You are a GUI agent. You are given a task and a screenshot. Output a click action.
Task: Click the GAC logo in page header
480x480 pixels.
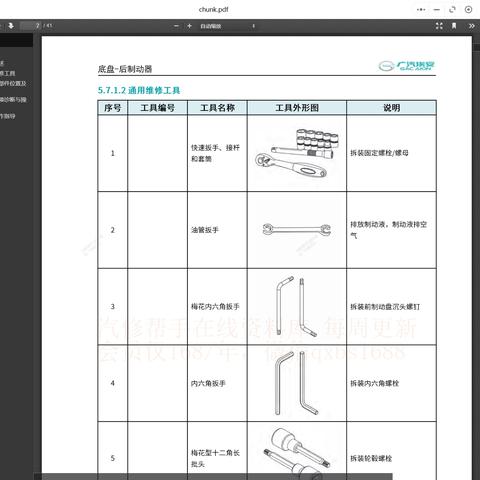407,66
